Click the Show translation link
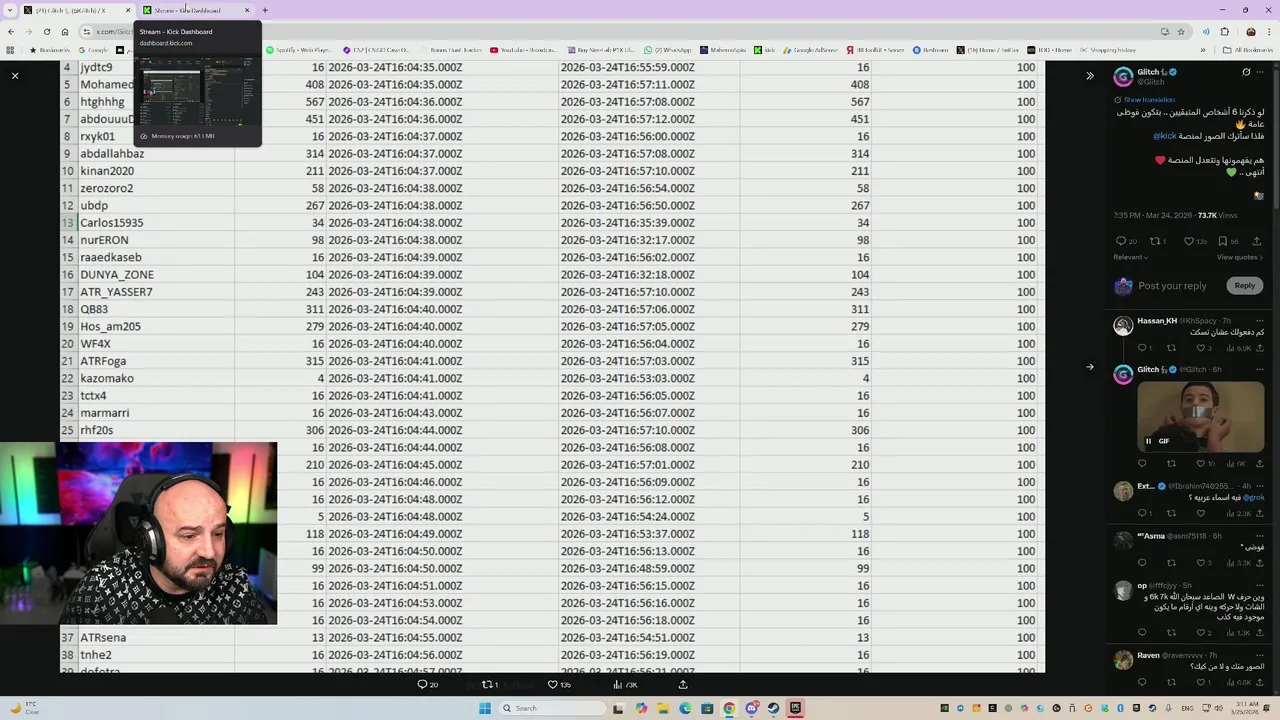The image size is (1280, 720). click(x=1149, y=100)
